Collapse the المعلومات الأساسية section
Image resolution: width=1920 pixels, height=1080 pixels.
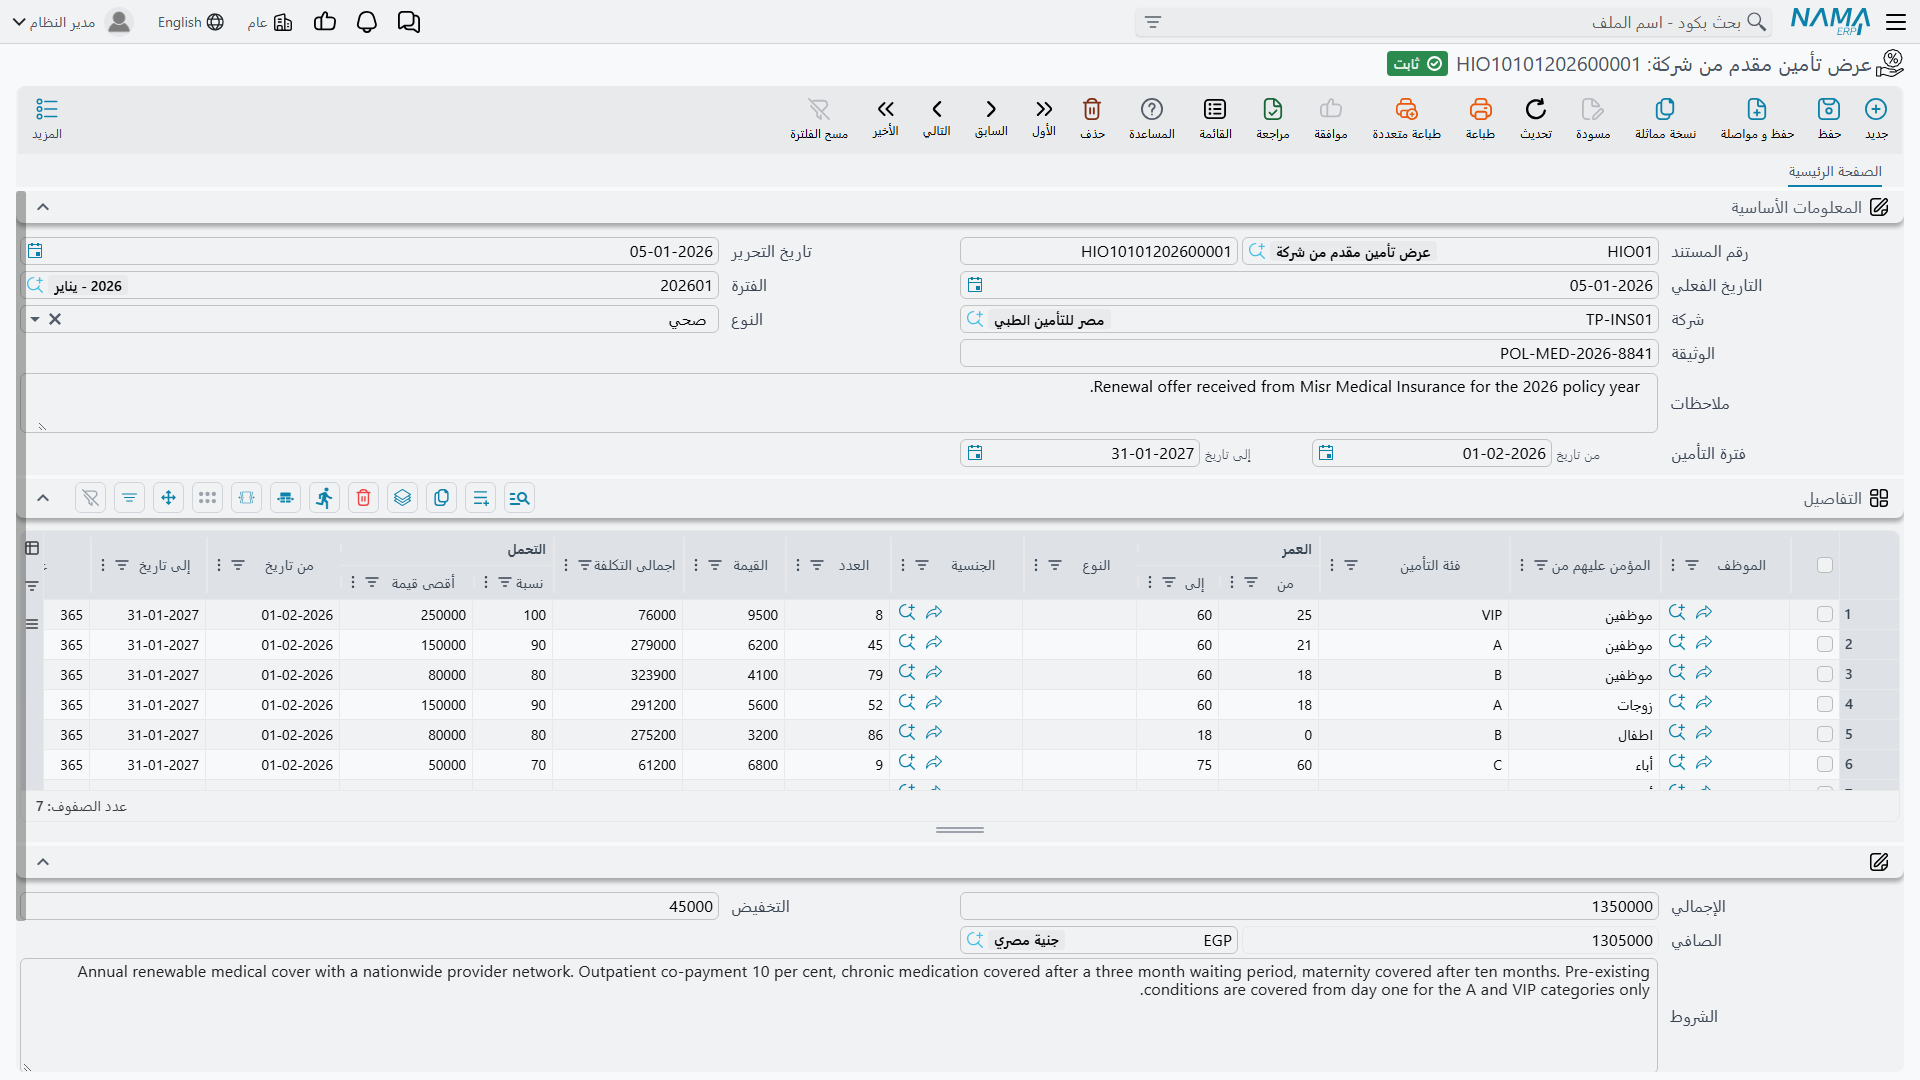(43, 207)
